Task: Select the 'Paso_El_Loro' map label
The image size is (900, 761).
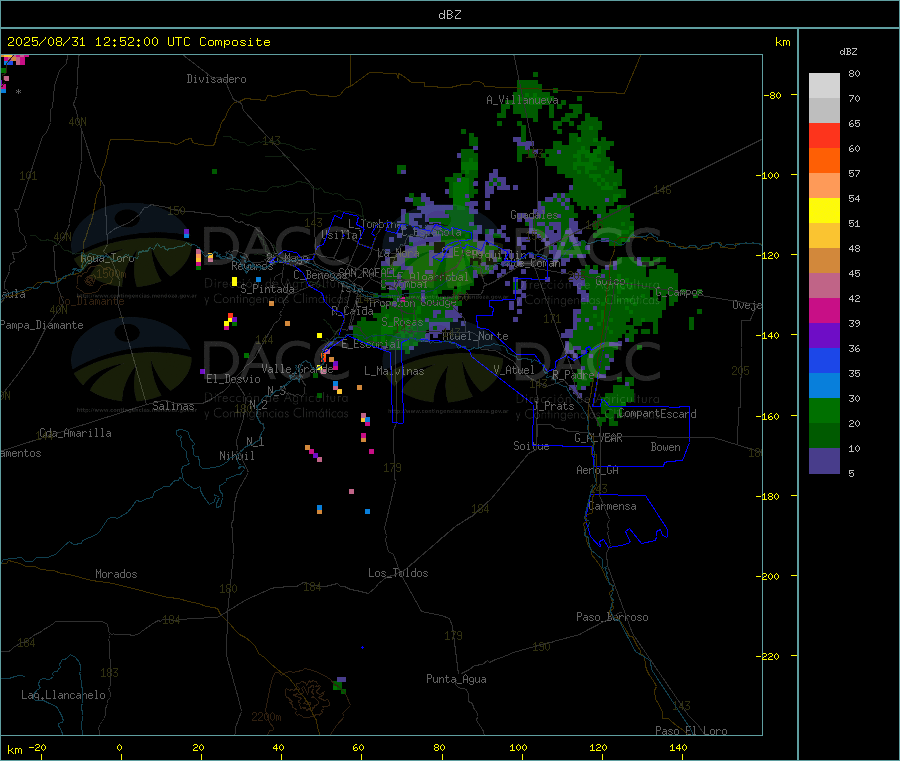Action: tap(691, 730)
